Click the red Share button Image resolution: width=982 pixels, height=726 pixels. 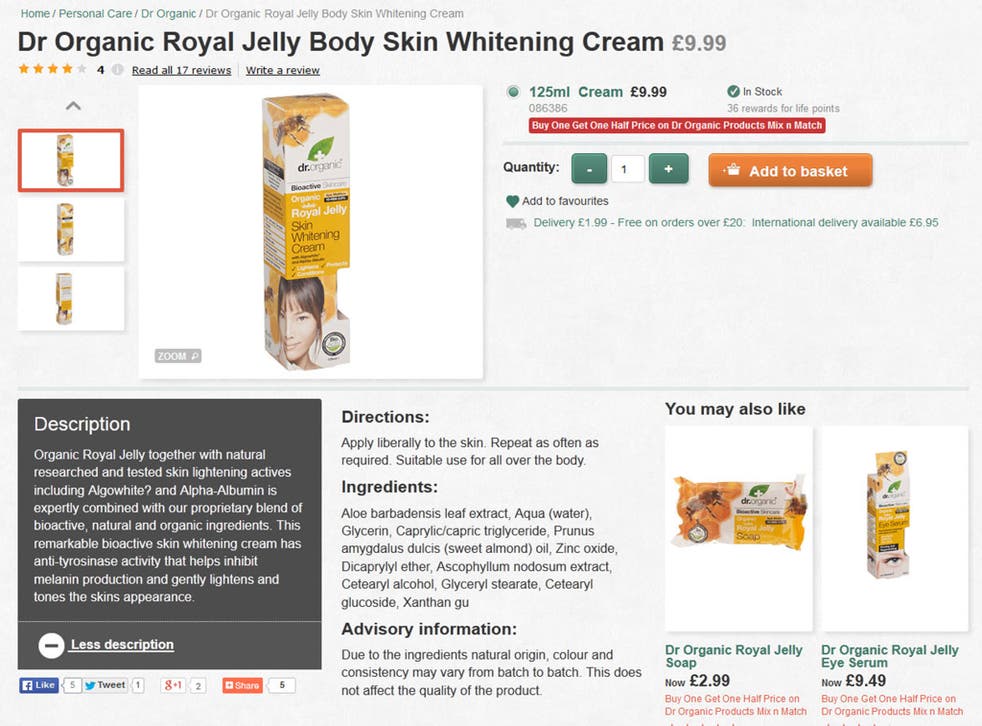pos(242,685)
